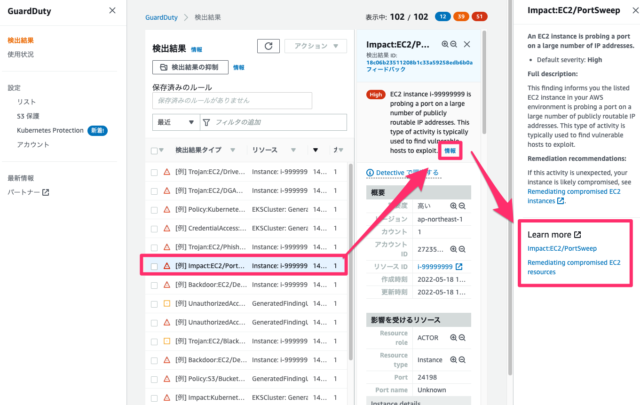Sort by the unlabeled black arrow column
Image resolution: width=640 pixels, height=405 pixels.
click(315, 150)
